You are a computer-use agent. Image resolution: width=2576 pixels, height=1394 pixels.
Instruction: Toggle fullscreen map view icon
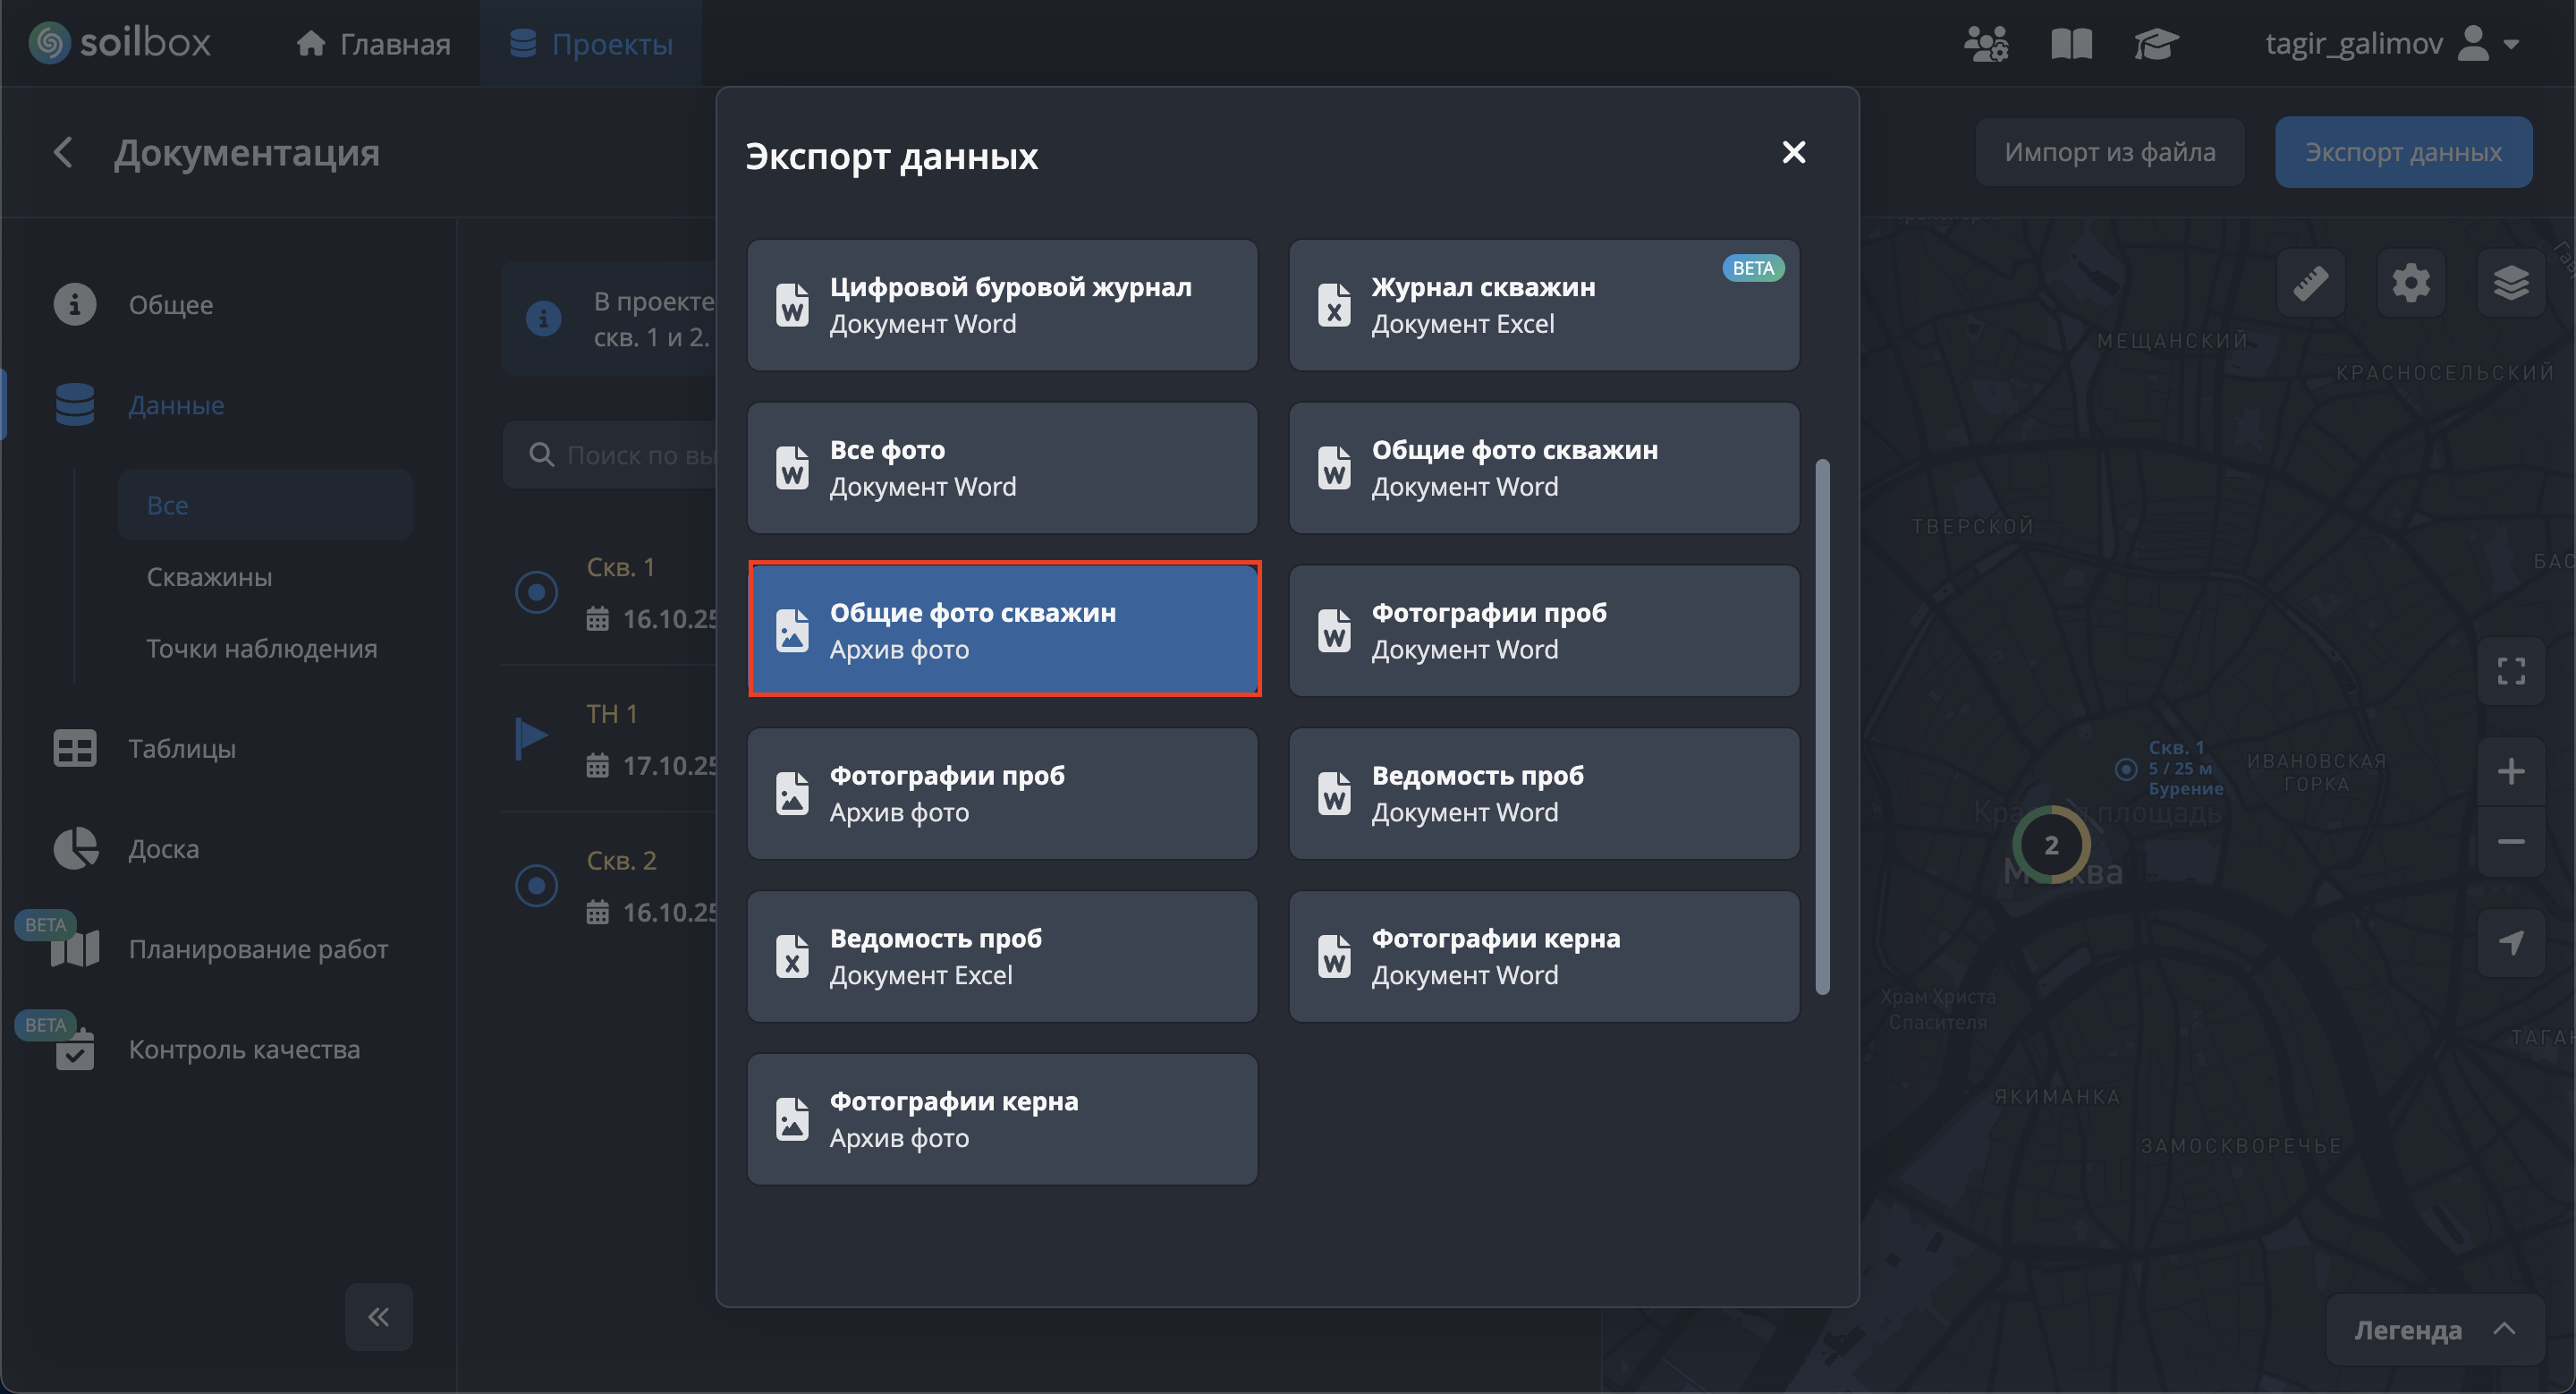tap(2510, 671)
